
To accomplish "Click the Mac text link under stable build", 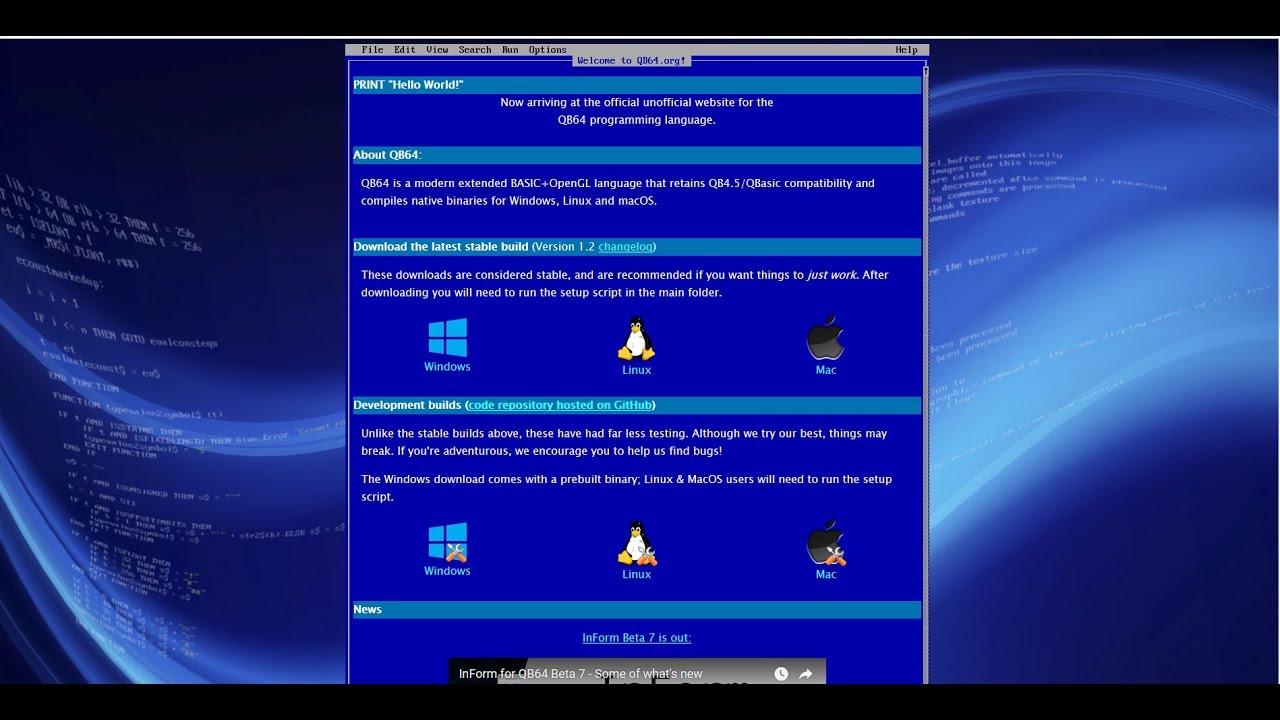I will pyautogui.click(x=826, y=370).
